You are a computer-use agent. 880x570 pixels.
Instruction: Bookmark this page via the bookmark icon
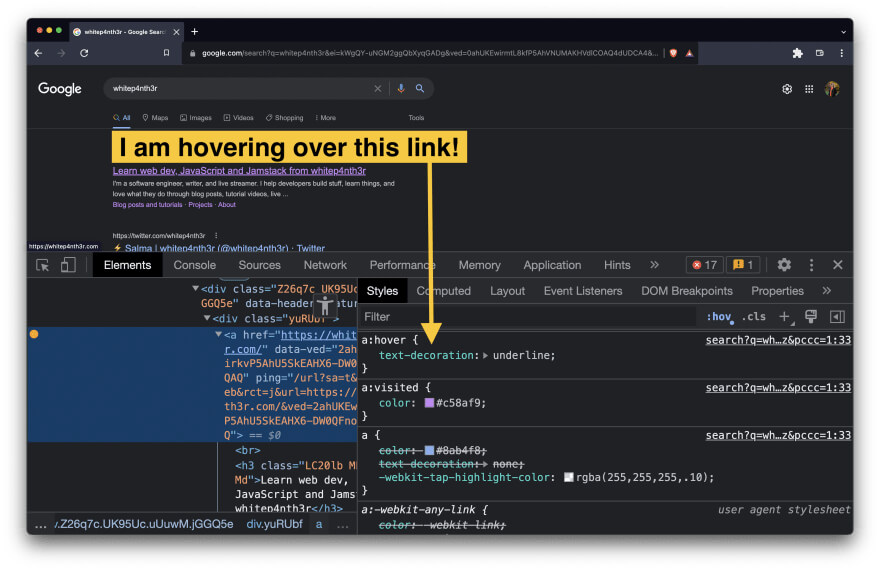click(166, 53)
